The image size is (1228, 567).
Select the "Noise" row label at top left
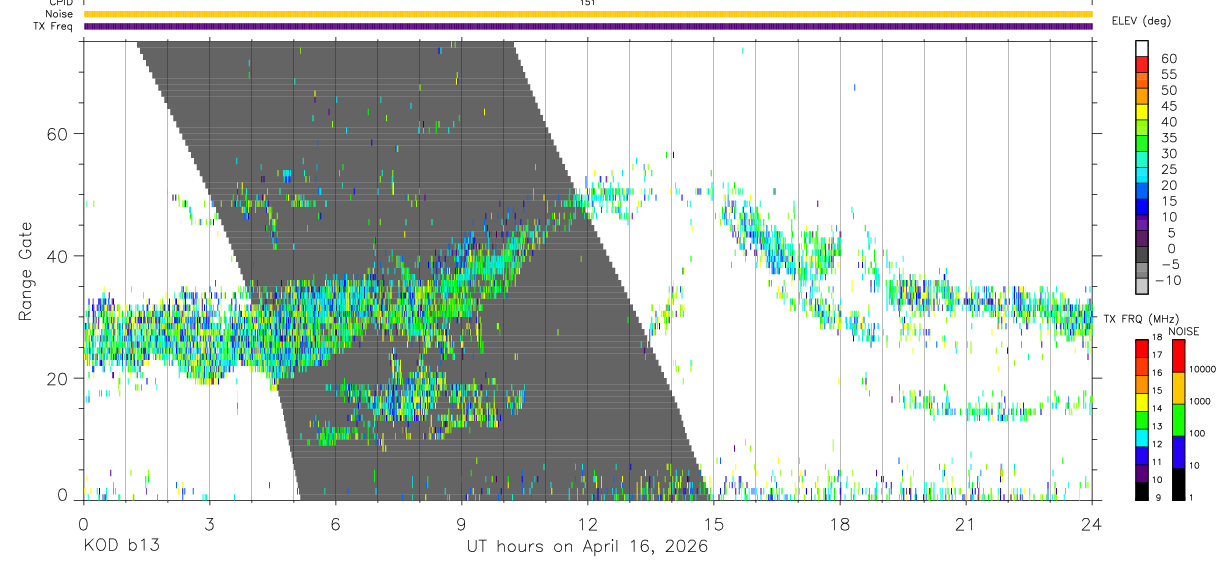pyautogui.click(x=59, y=14)
